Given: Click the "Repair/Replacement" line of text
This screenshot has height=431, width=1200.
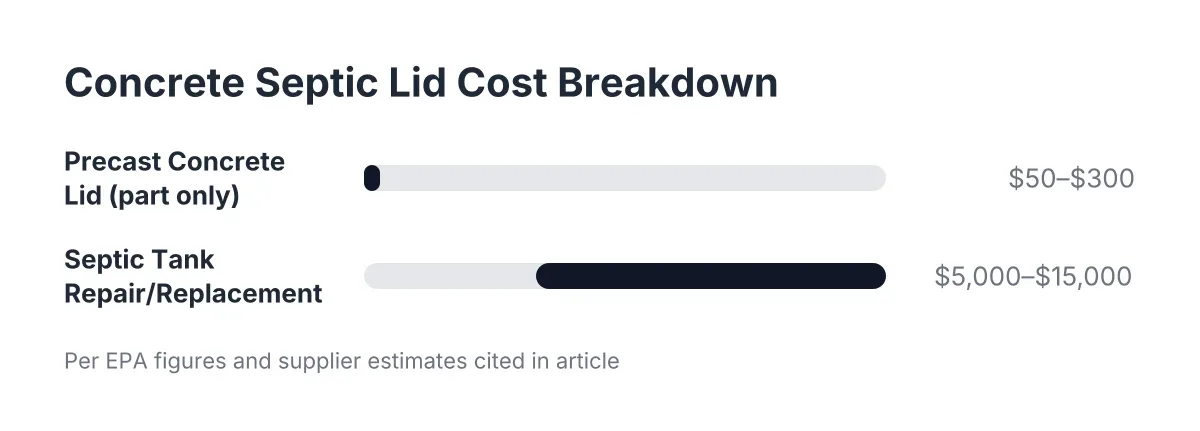Looking at the screenshot, I should pos(194,293).
